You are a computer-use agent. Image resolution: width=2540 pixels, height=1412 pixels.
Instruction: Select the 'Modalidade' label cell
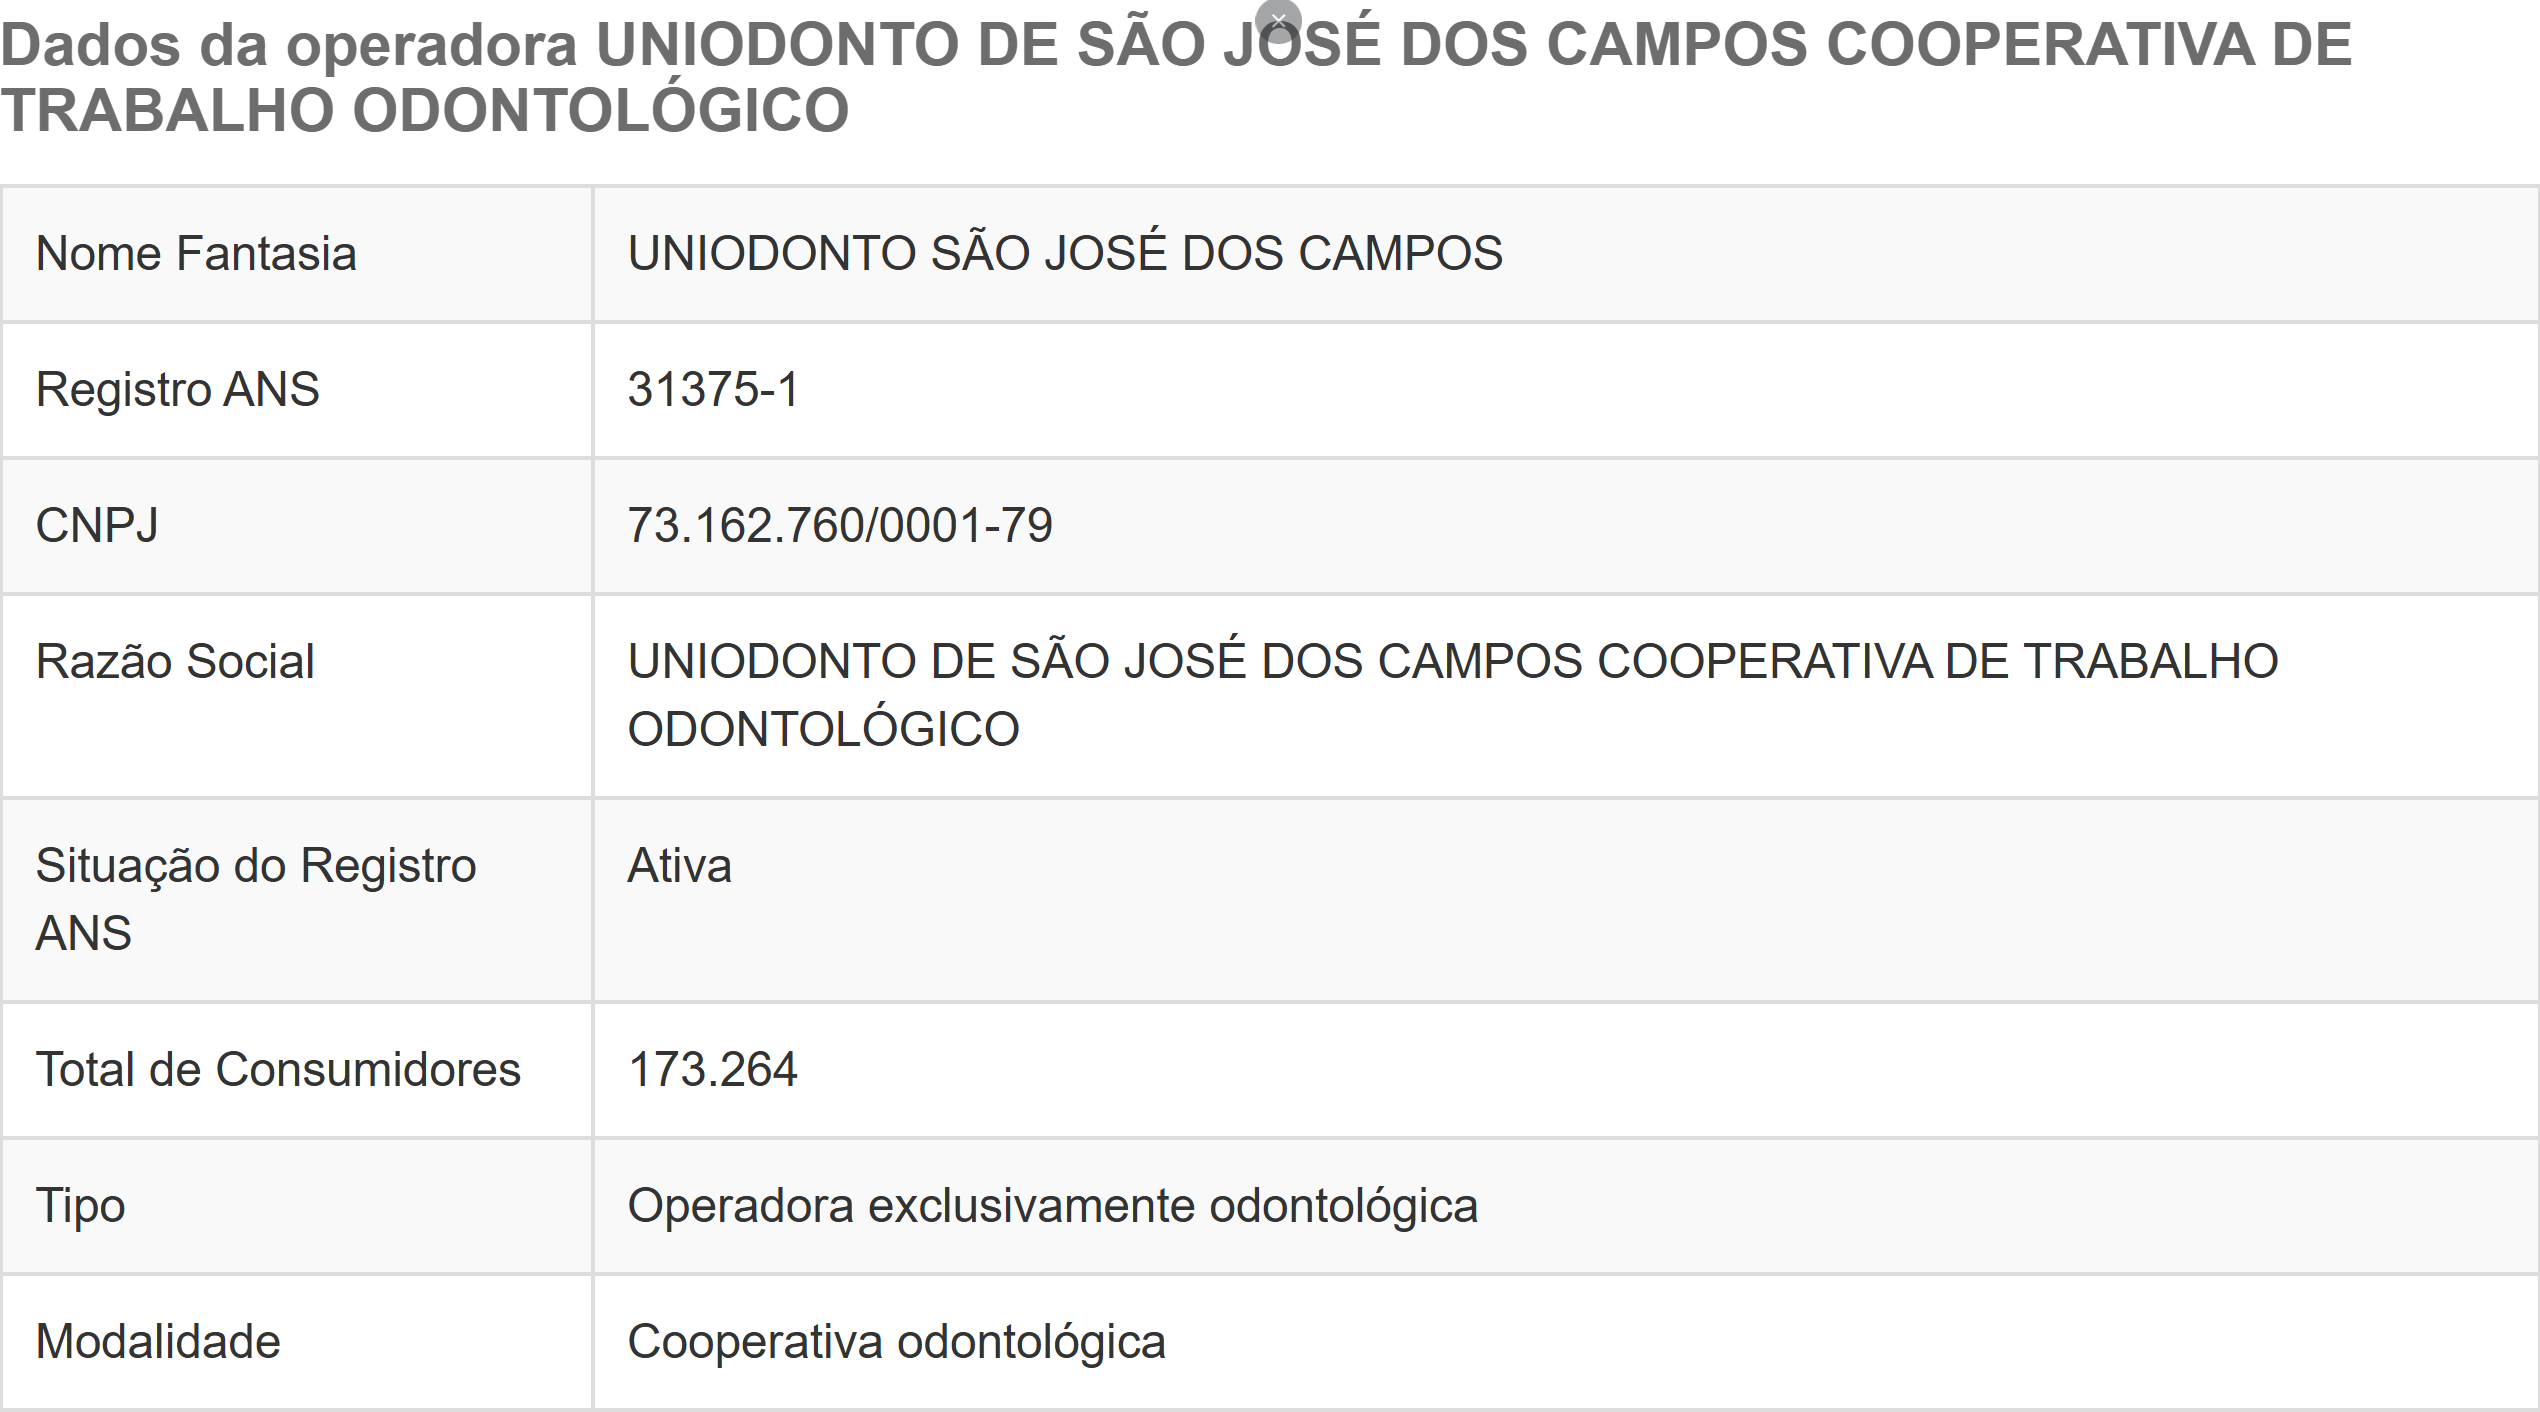(158, 1341)
